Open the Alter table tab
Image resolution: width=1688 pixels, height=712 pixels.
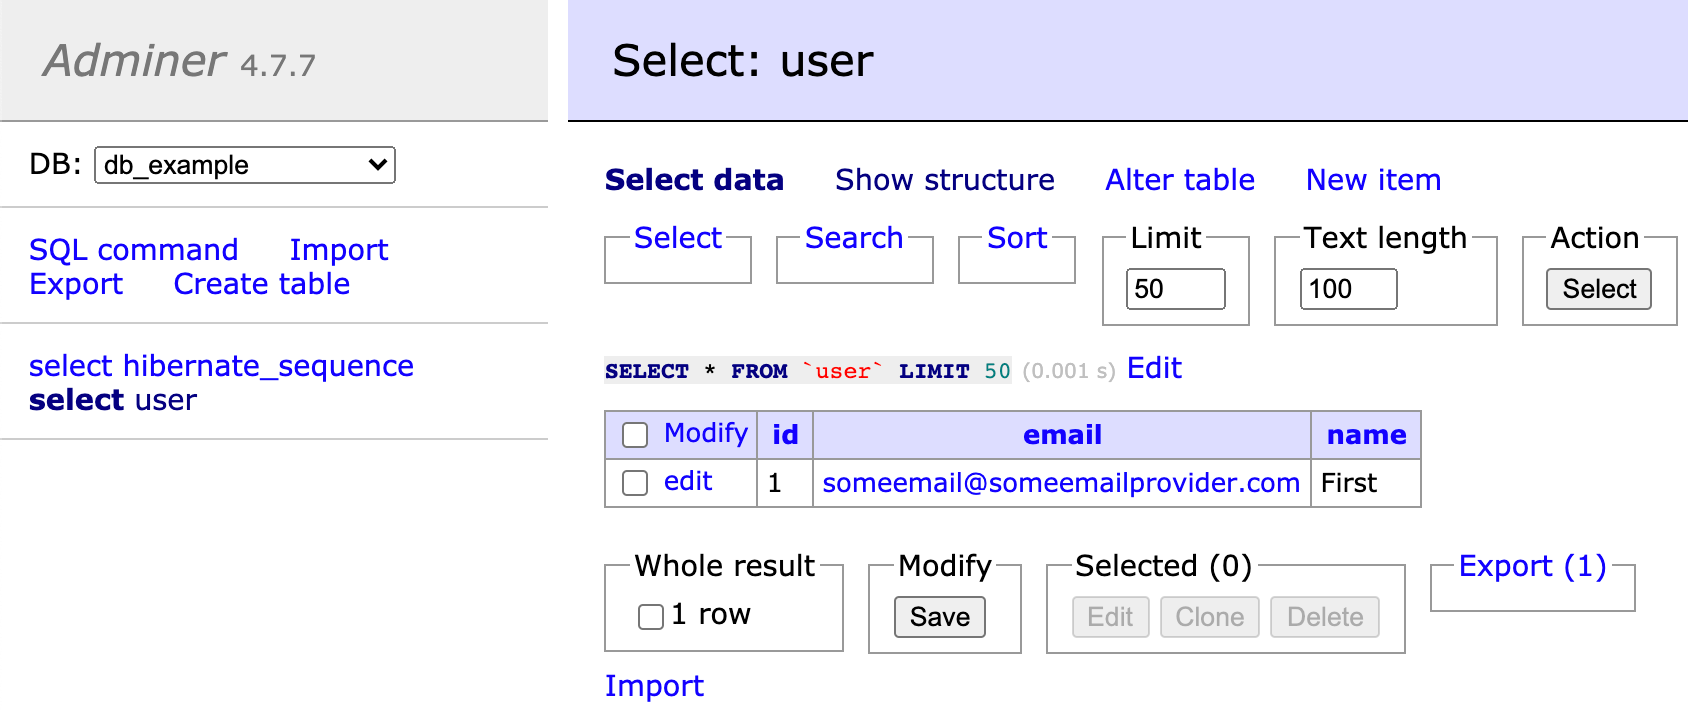1180,180
